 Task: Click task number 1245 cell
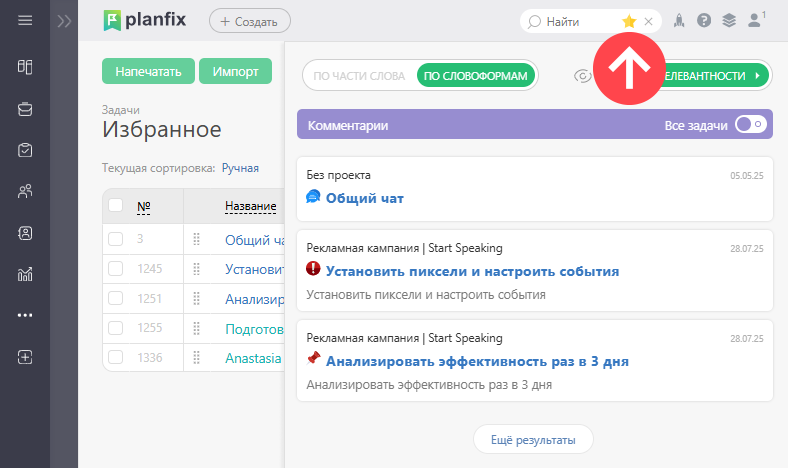[150, 269]
